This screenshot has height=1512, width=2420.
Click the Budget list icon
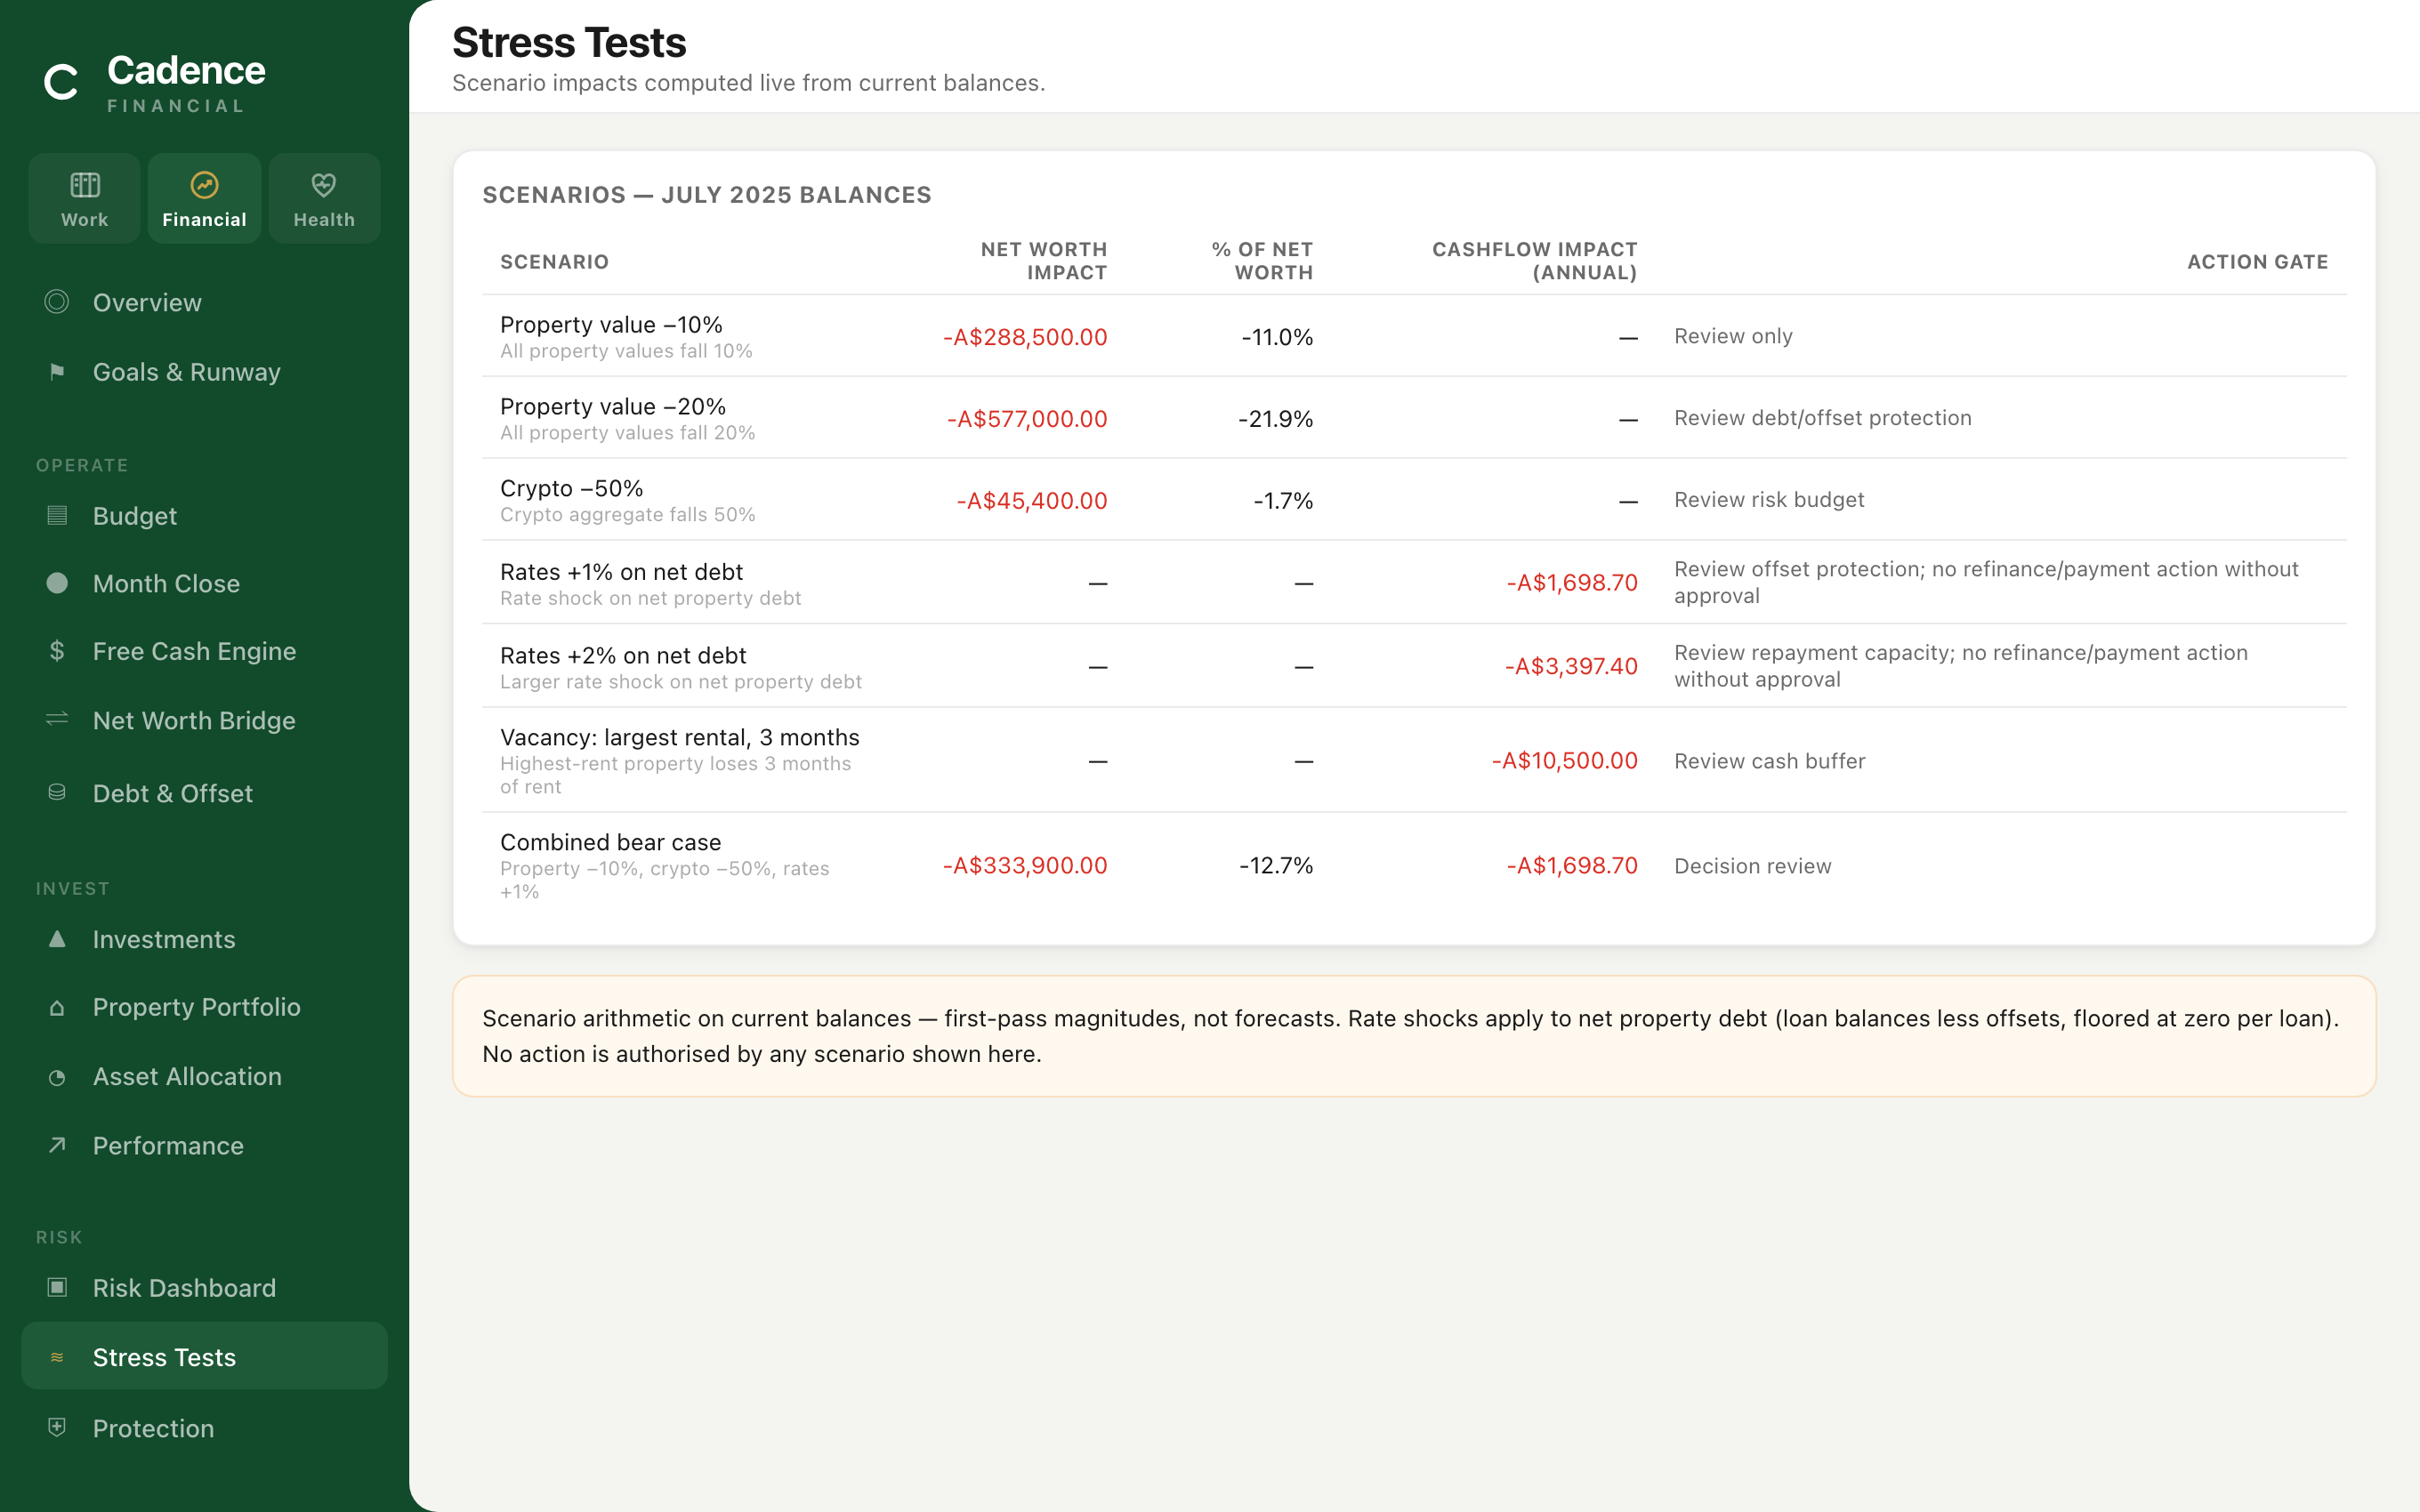pos(57,516)
